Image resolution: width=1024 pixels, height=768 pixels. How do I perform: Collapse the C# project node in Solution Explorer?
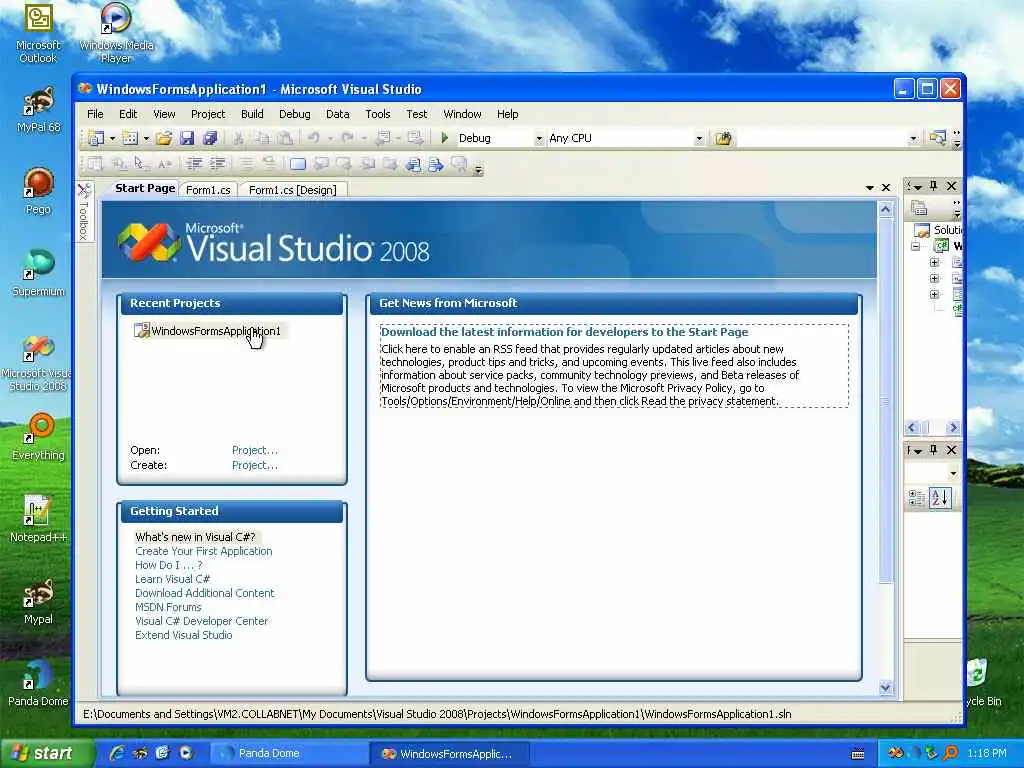pos(916,246)
